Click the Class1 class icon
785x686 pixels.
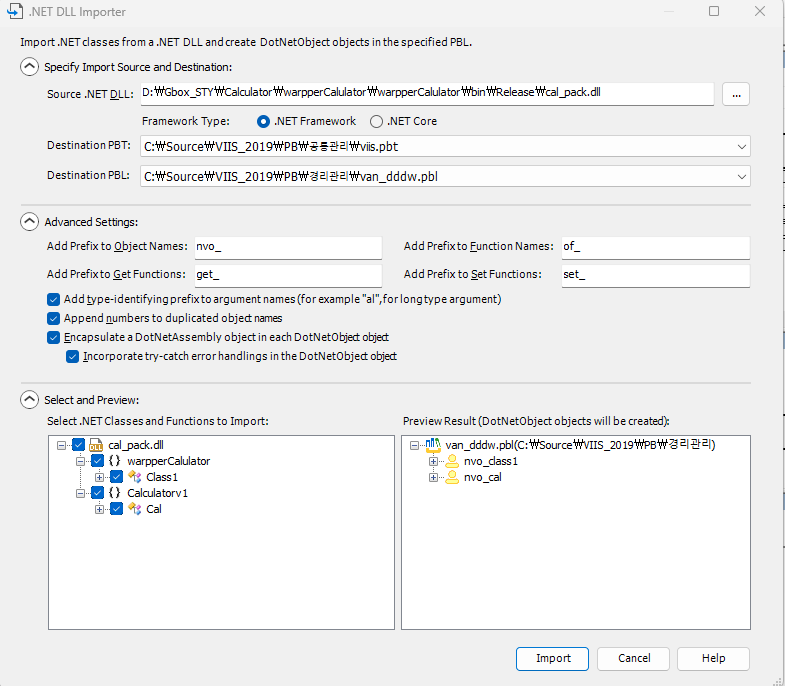click(x=135, y=477)
